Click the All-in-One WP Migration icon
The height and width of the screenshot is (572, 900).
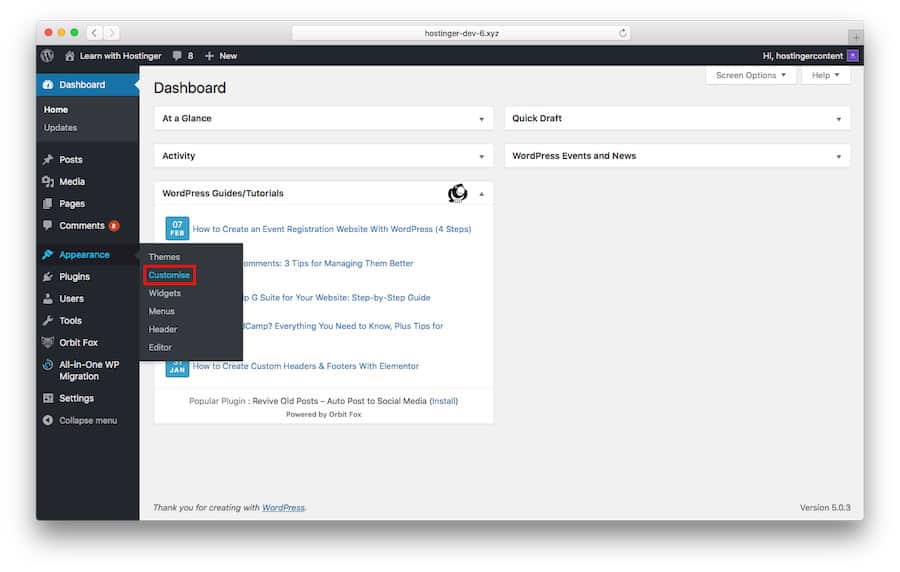pyautogui.click(x=48, y=365)
